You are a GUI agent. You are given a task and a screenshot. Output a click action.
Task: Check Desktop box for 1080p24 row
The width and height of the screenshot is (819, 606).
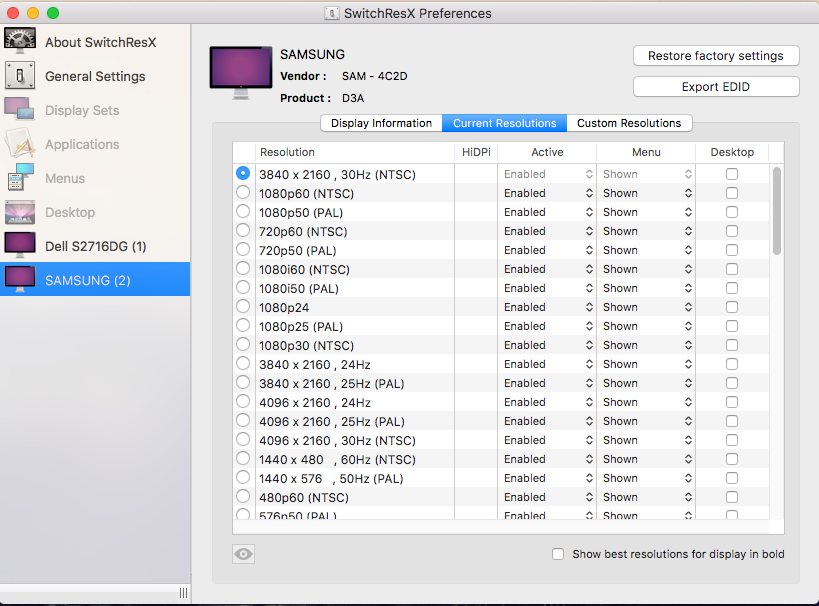point(732,307)
